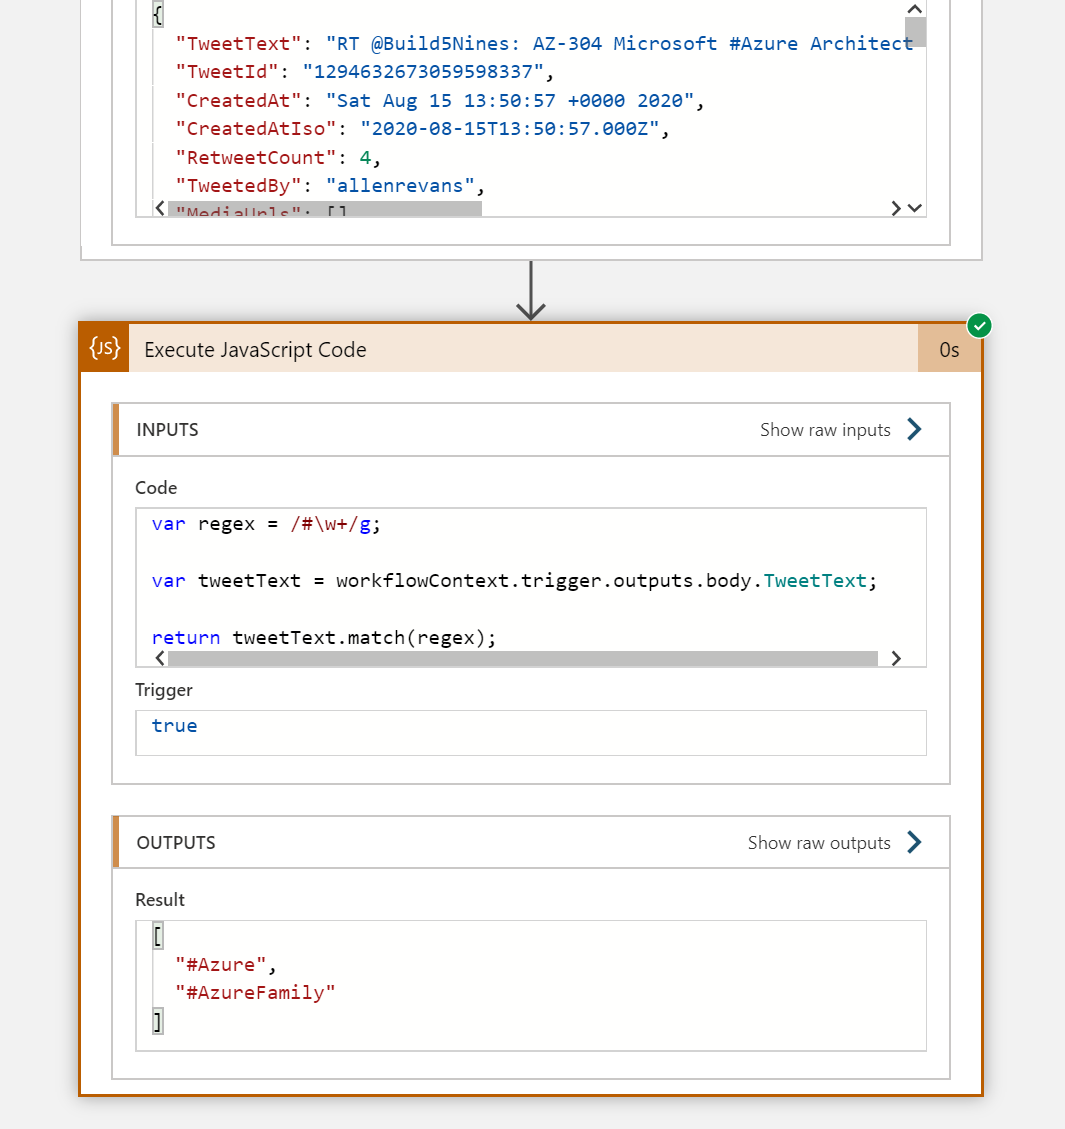Viewport: 1065px width, 1129px height.
Task: Click the green success checkmark badge
Action: [979, 326]
